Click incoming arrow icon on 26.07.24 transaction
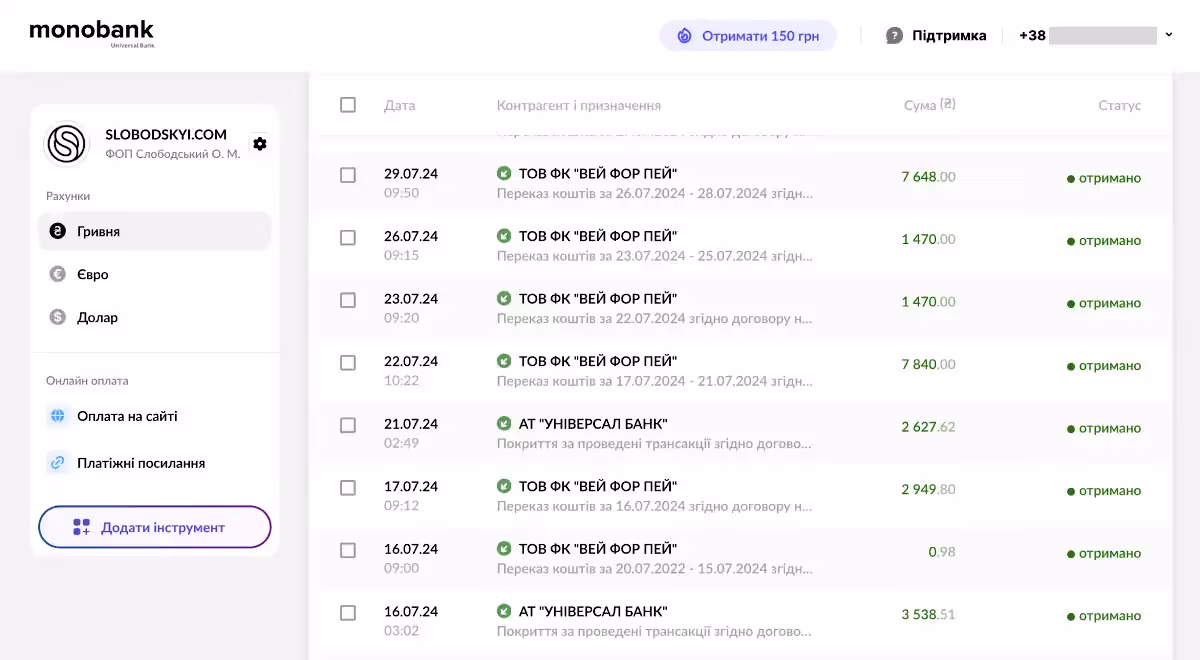1200x660 pixels. coord(504,236)
